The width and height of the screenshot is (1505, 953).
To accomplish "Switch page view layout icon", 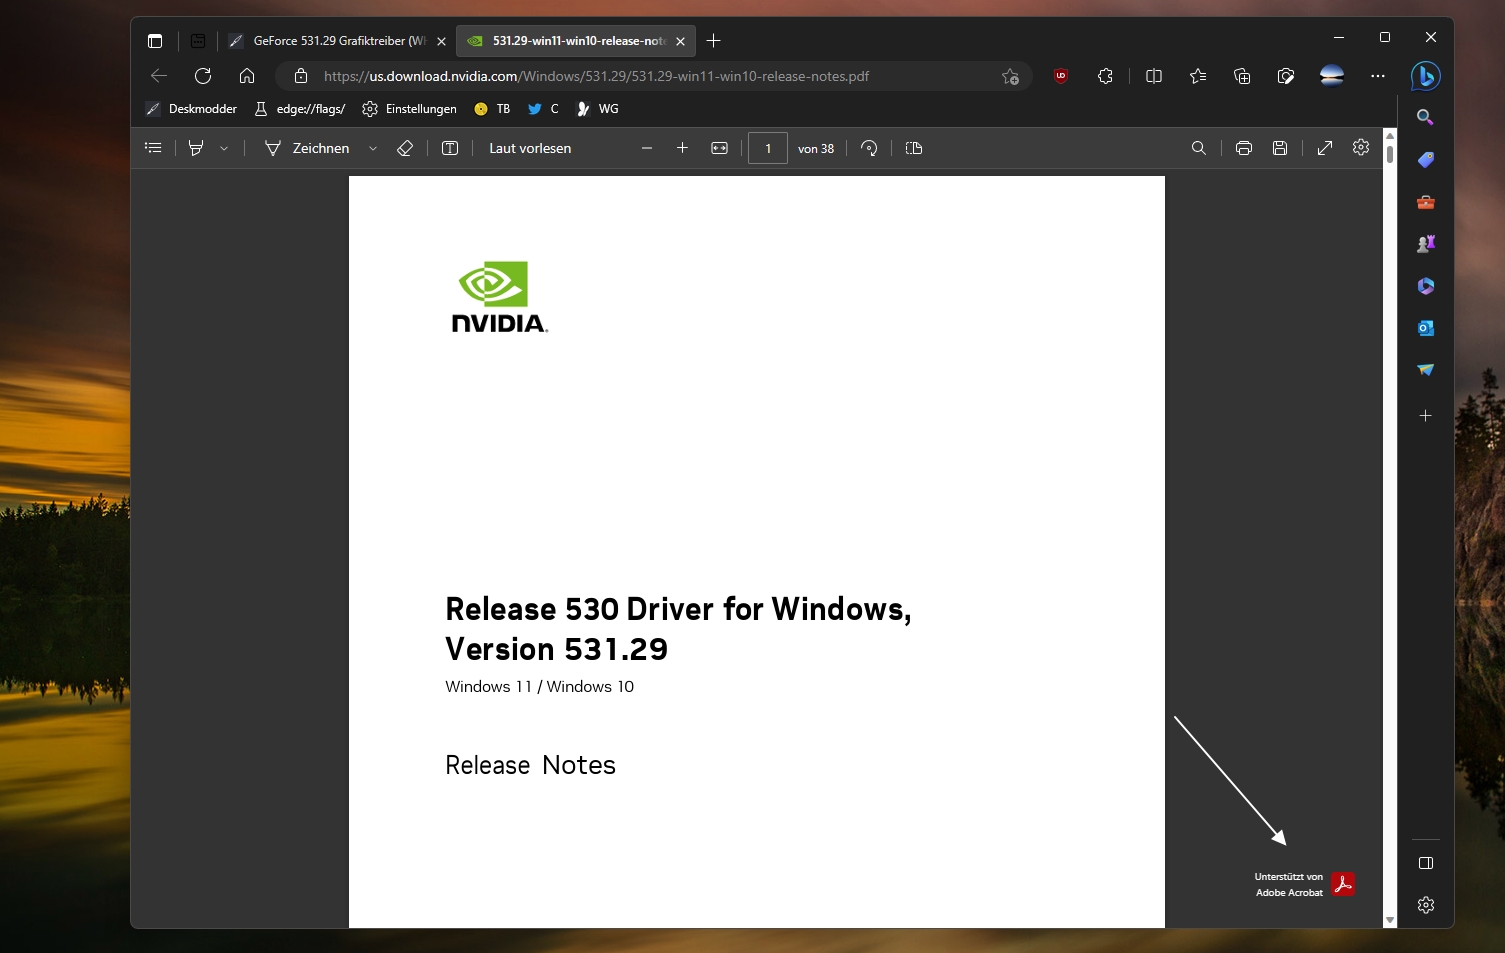I will (914, 148).
